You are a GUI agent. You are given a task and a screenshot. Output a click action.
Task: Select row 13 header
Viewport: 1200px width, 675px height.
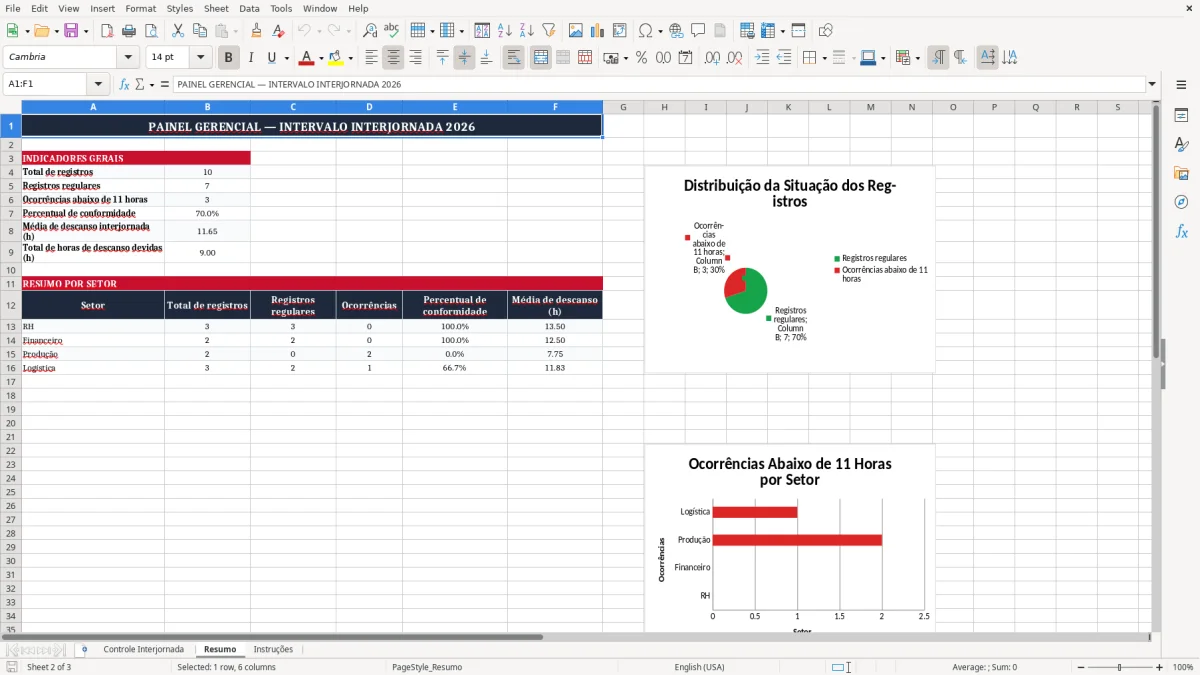coord(11,326)
